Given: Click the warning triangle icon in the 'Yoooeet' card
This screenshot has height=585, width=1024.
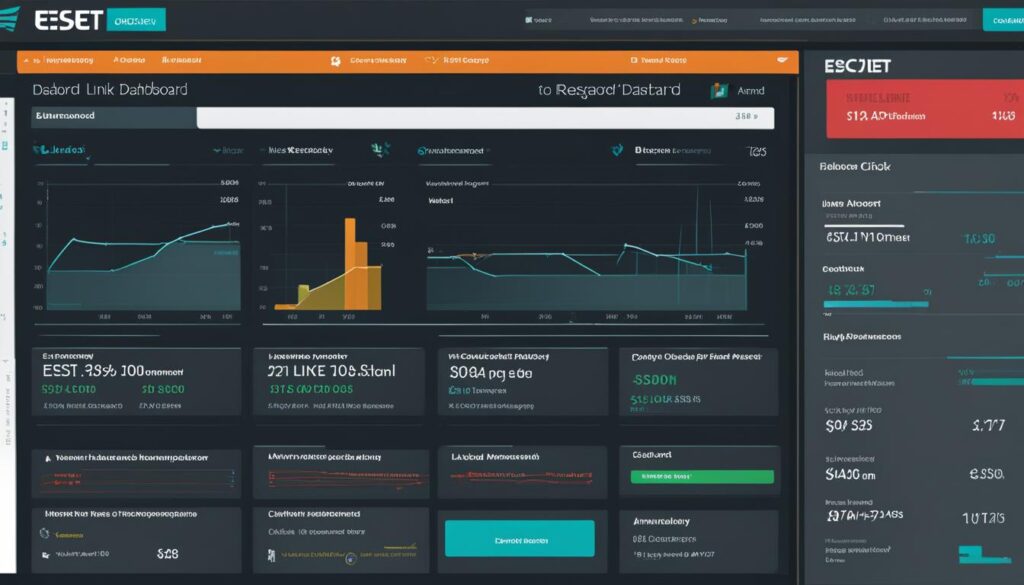Looking at the screenshot, I should click(47, 459).
